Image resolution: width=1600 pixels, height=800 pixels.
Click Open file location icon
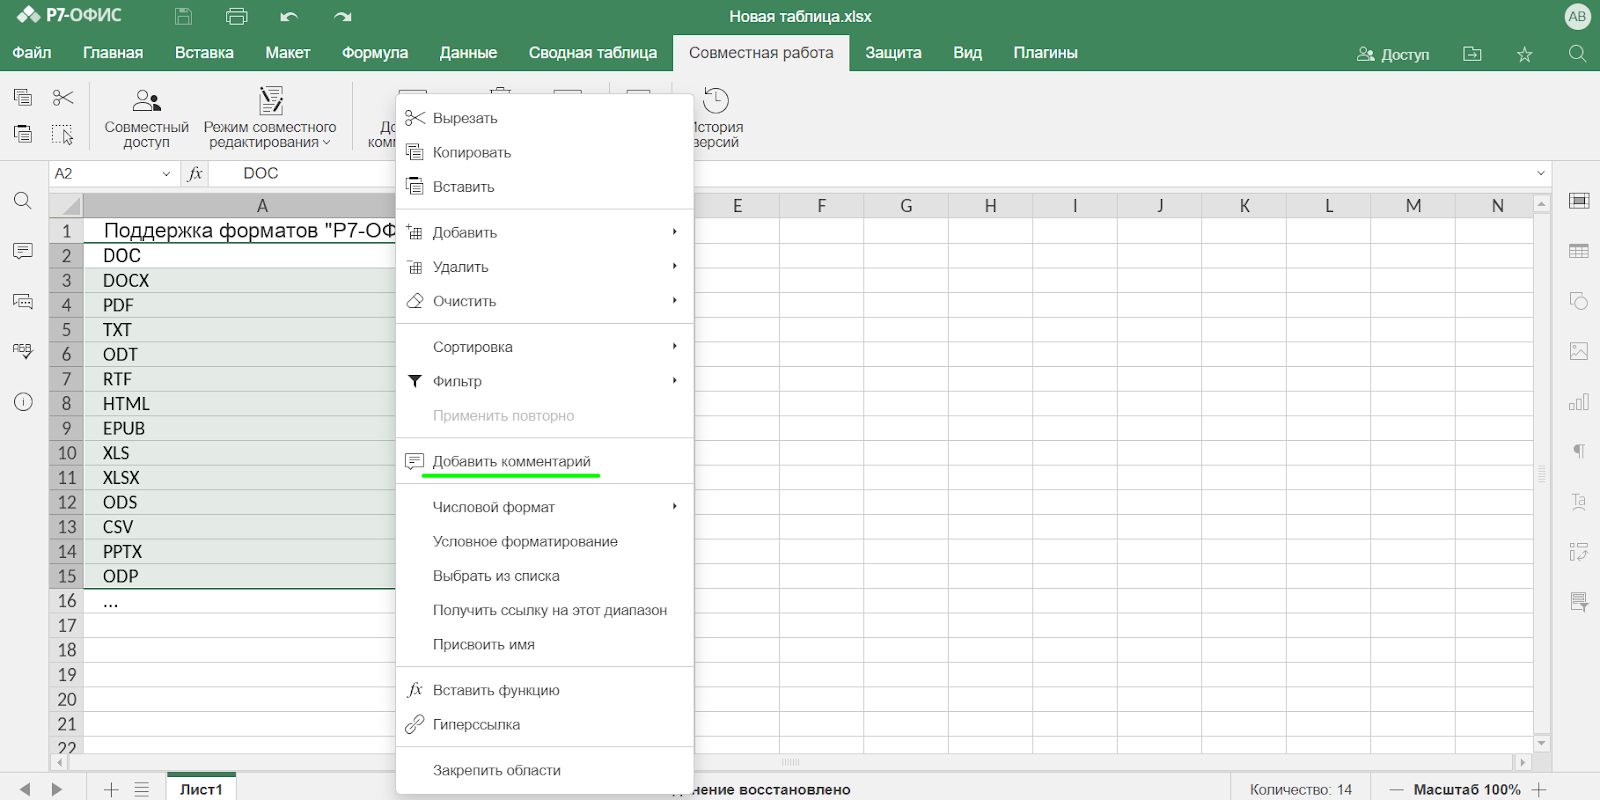coord(1472,54)
